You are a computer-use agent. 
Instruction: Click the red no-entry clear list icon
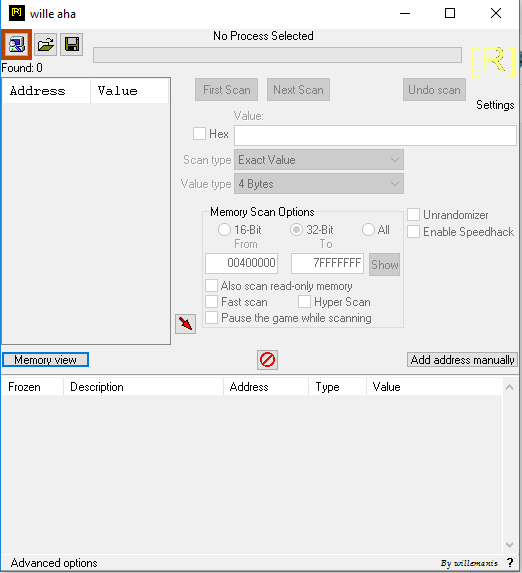pos(267,360)
